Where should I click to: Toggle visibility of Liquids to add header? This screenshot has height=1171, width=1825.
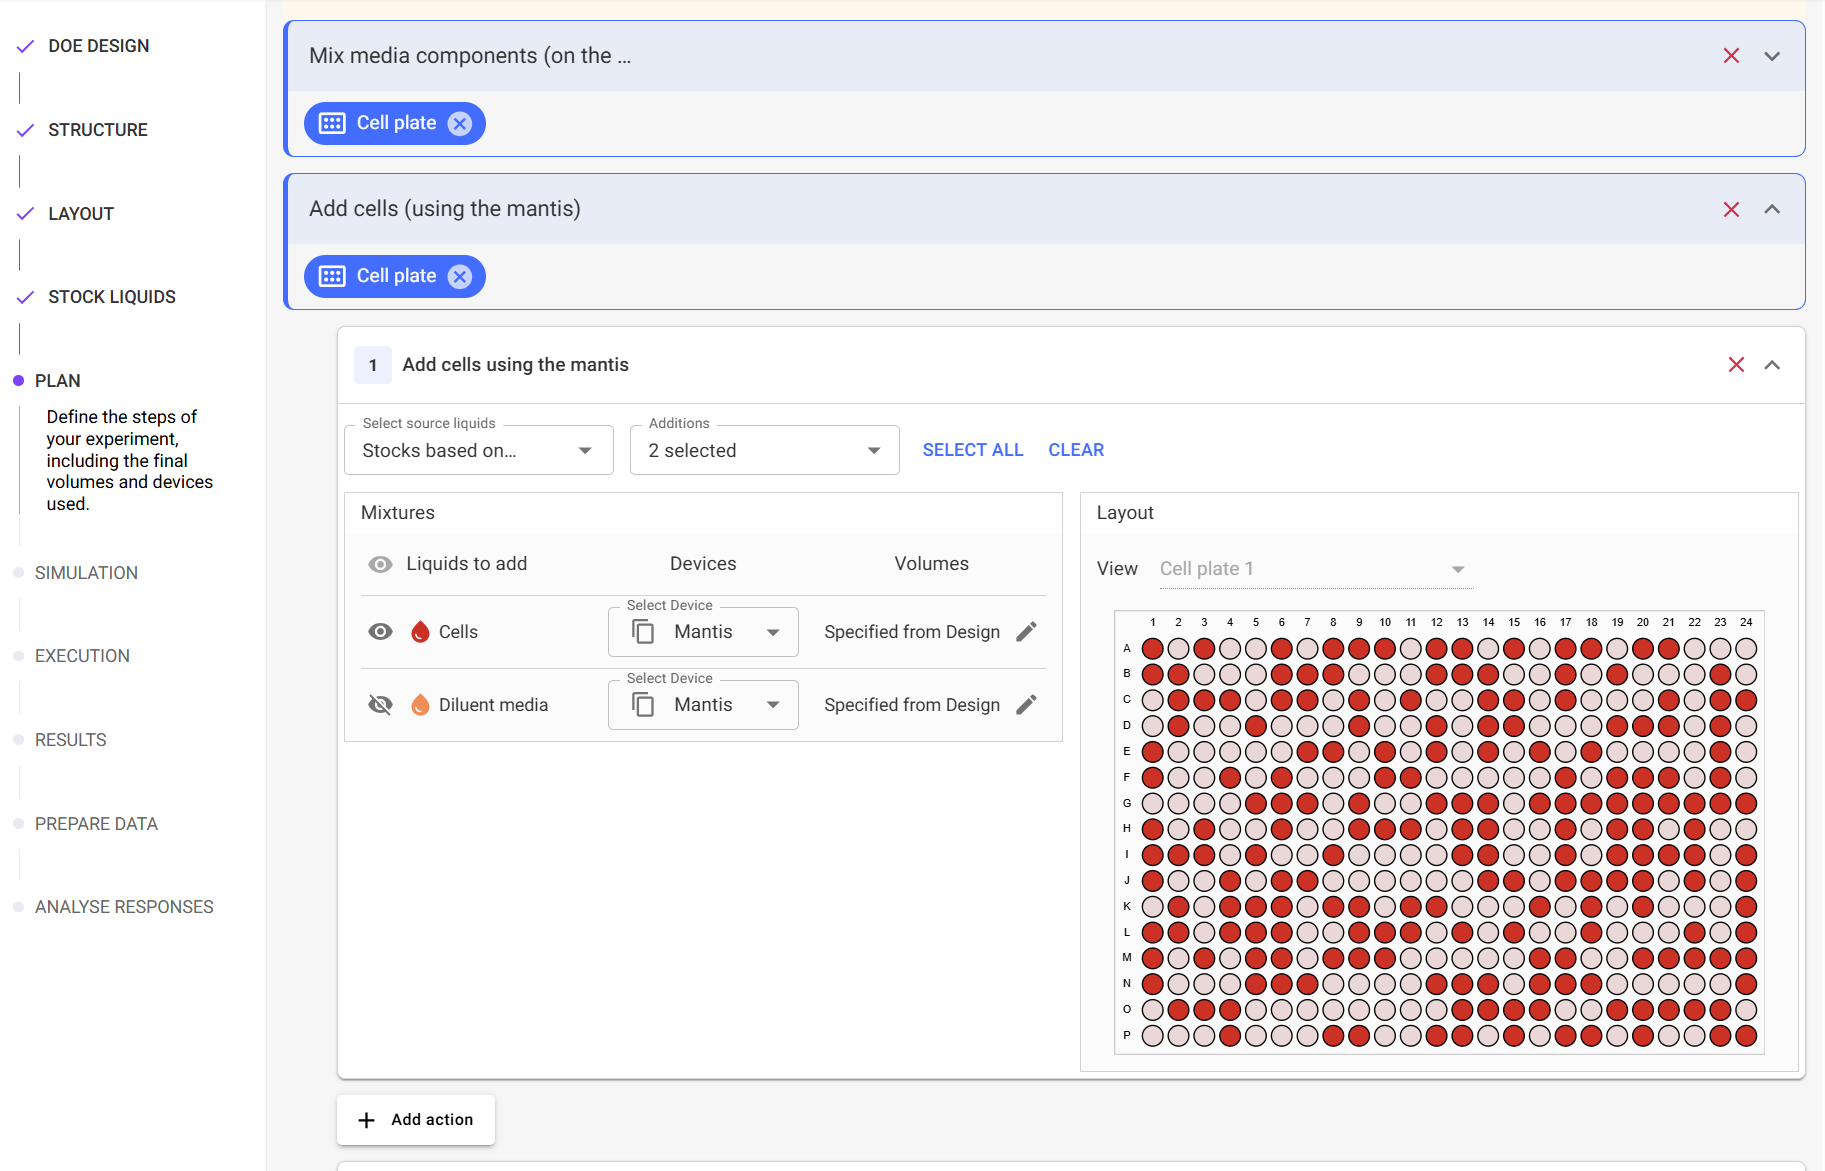(380, 563)
